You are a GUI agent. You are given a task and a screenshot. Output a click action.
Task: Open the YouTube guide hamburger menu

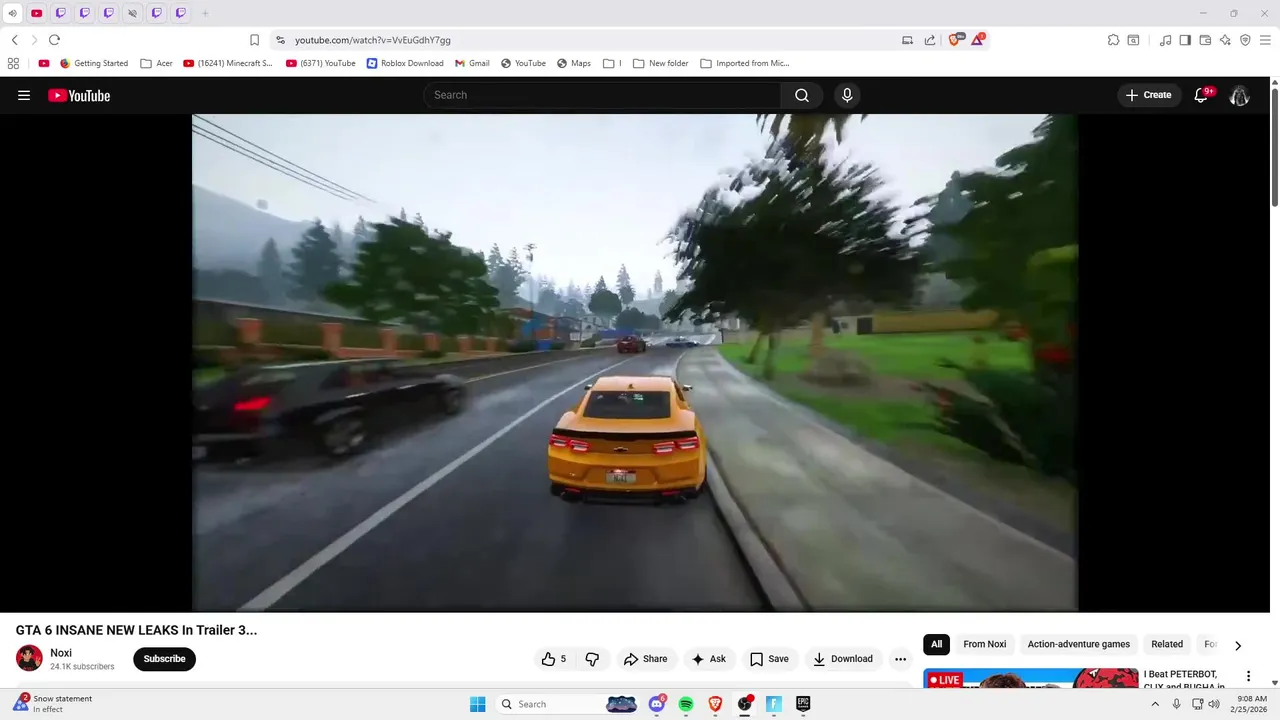pyautogui.click(x=24, y=95)
